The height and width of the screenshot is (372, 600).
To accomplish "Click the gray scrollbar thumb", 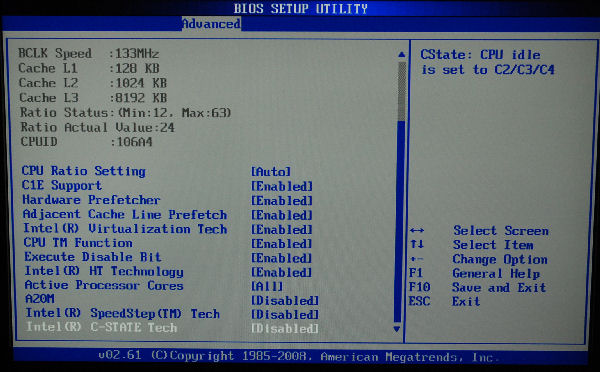I will 401,91.
